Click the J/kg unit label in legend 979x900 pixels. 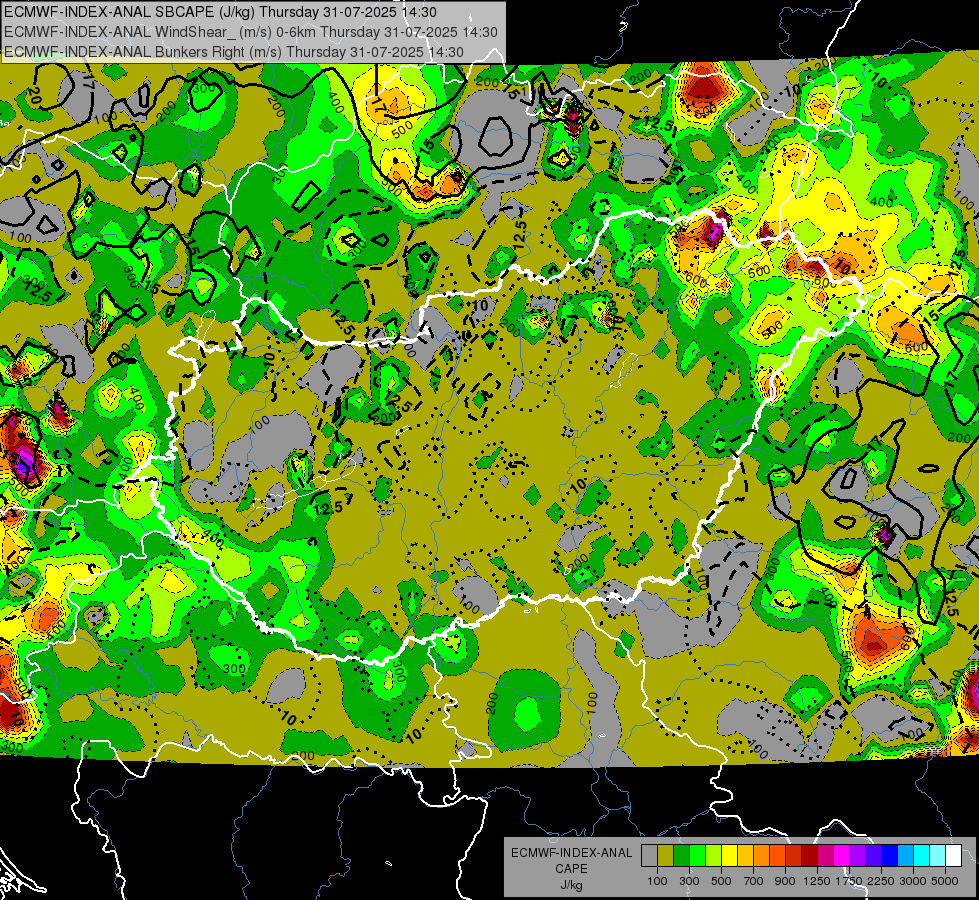pos(571,885)
